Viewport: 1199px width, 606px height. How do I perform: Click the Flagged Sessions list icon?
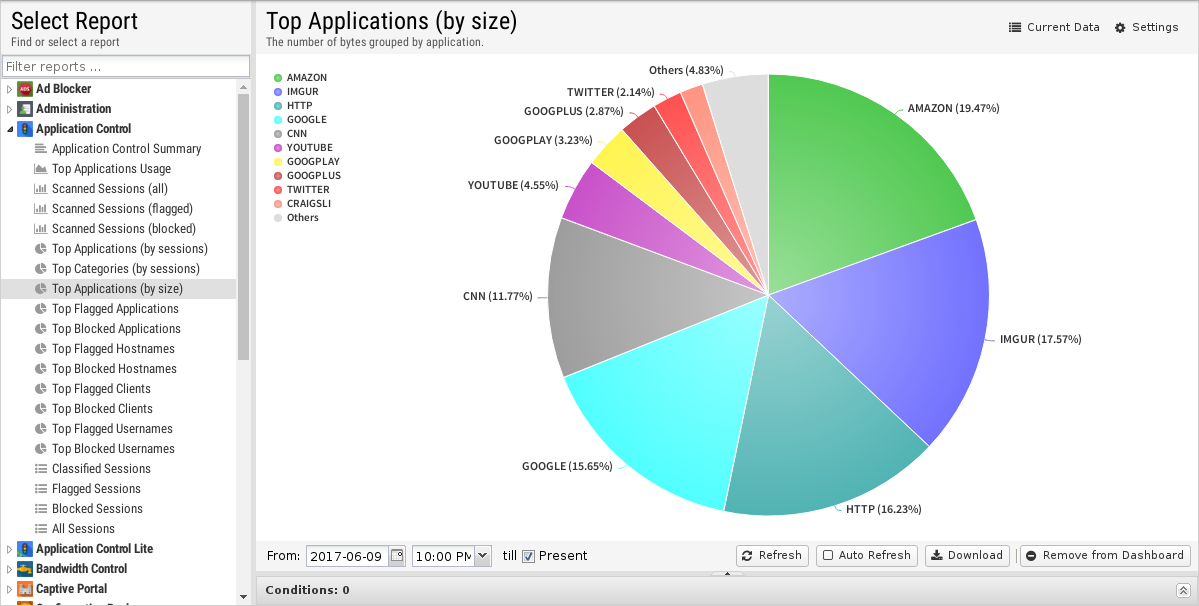click(x=41, y=488)
